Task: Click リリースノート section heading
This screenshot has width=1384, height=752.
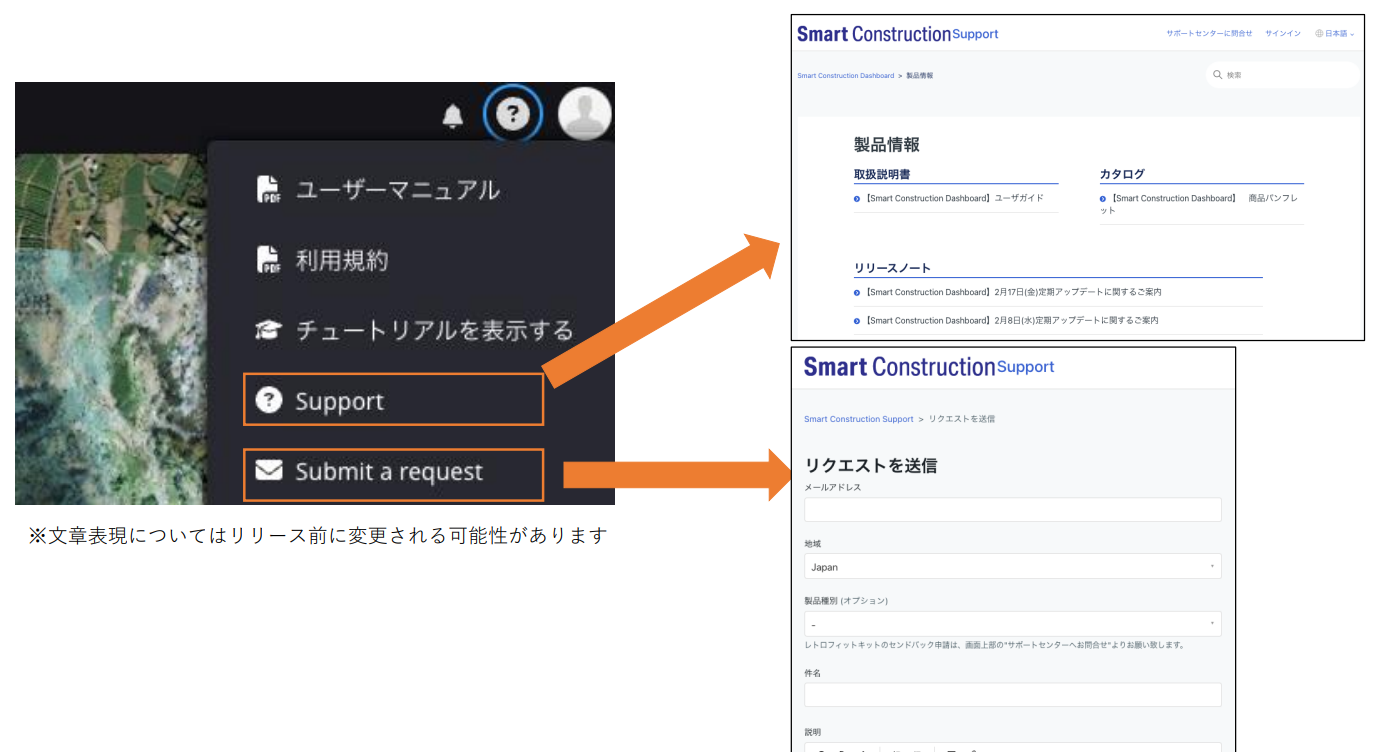Action: 892,268
